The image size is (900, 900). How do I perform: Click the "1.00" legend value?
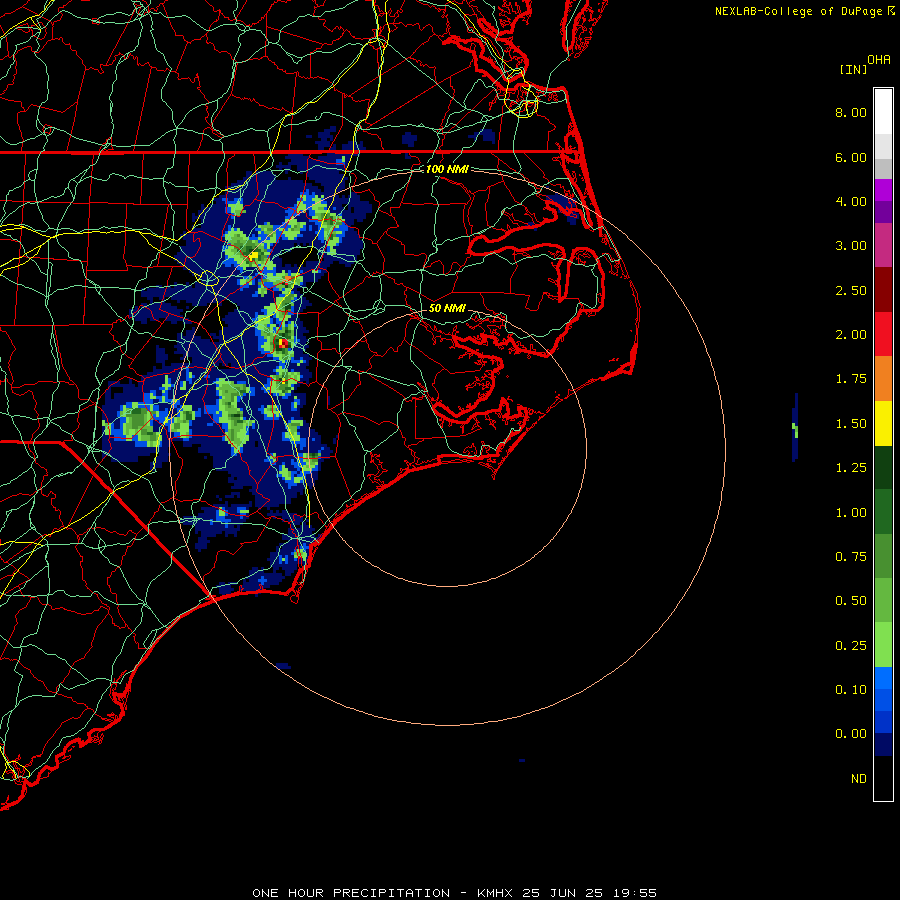tap(851, 513)
